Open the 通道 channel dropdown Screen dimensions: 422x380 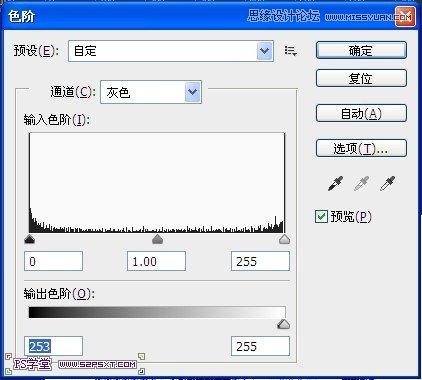(x=151, y=92)
